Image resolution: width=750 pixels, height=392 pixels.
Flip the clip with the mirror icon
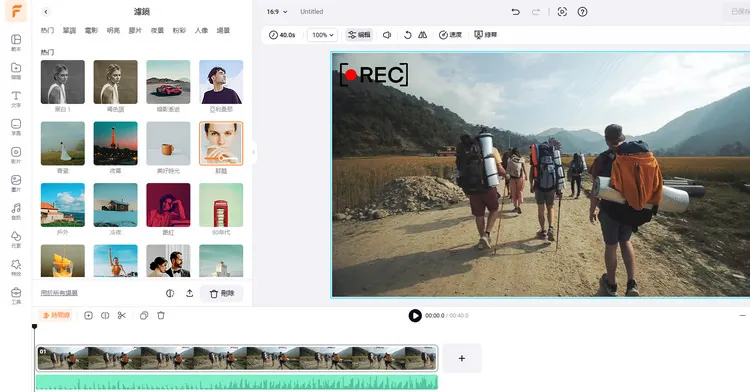coord(422,35)
